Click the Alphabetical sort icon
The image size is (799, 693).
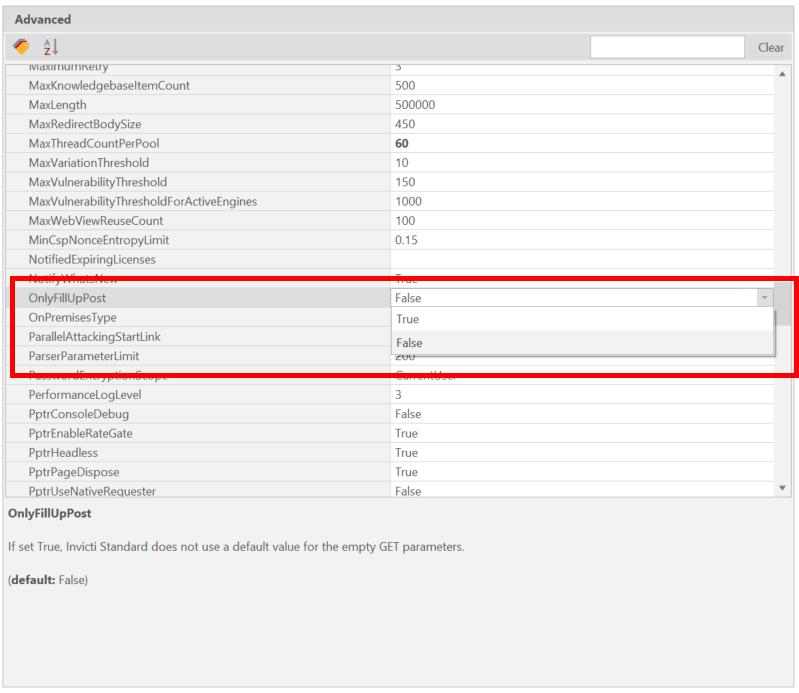pyautogui.click(x=50, y=47)
